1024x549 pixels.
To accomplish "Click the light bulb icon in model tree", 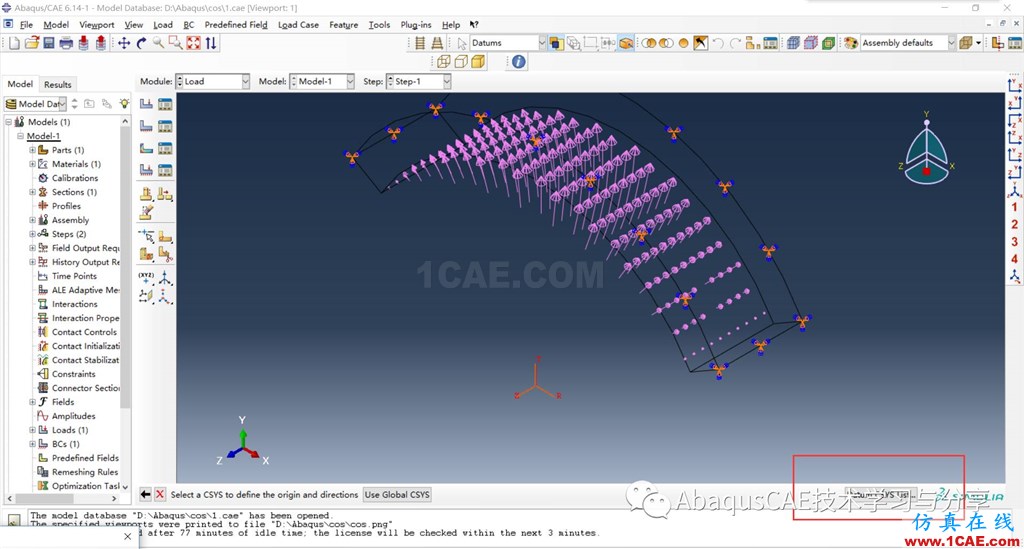I will (x=124, y=104).
